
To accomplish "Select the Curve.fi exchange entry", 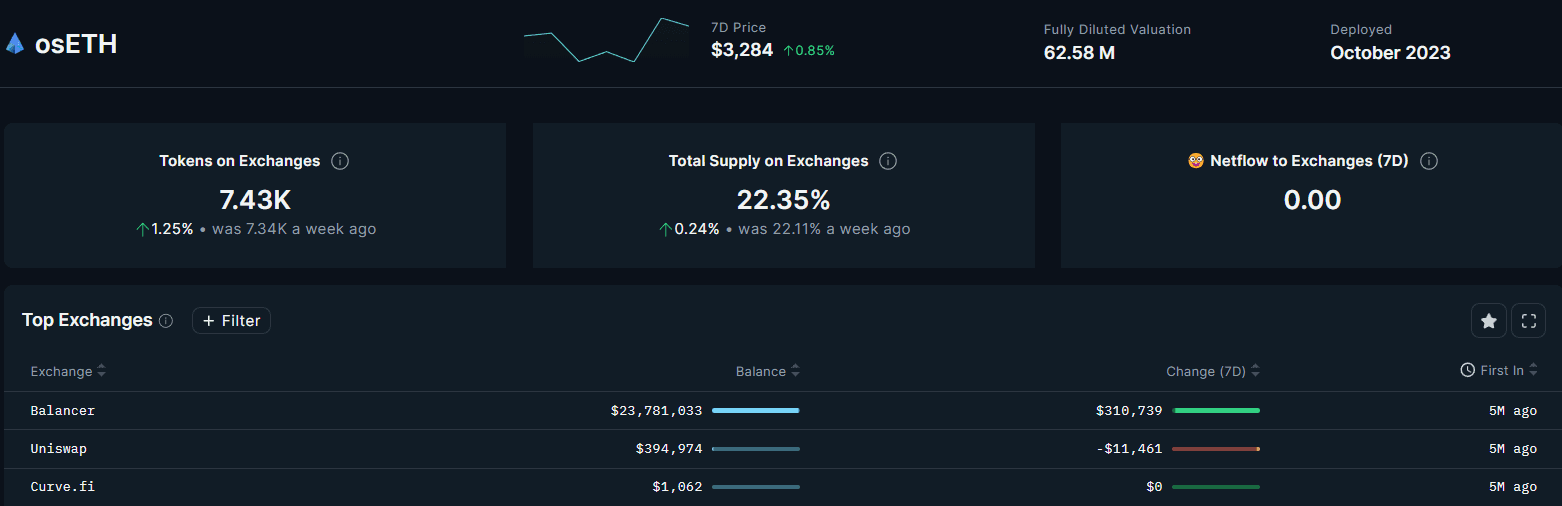I will [63, 487].
